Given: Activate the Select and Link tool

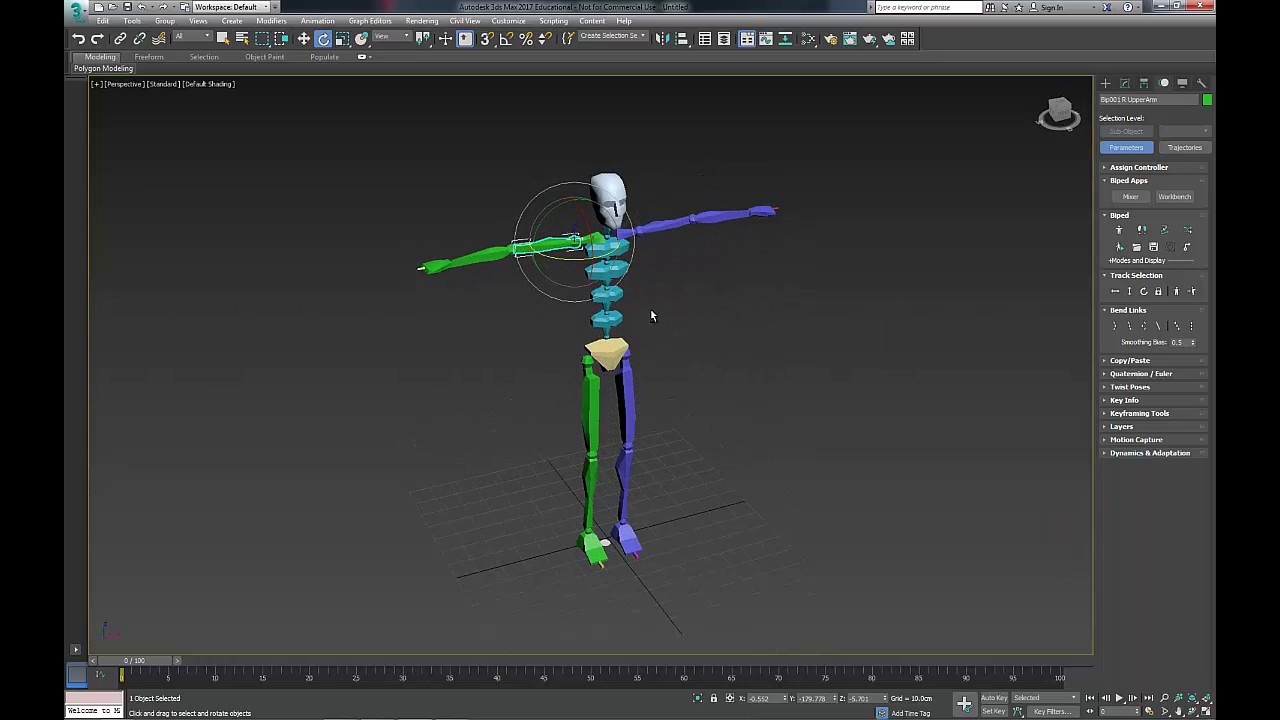Looking at the screenshot, I should tap(120, 39).
